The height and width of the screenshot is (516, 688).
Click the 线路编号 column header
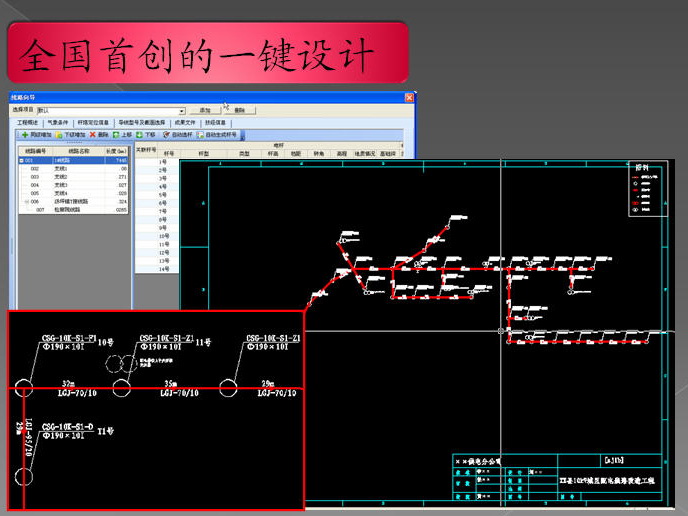[36, 151]
